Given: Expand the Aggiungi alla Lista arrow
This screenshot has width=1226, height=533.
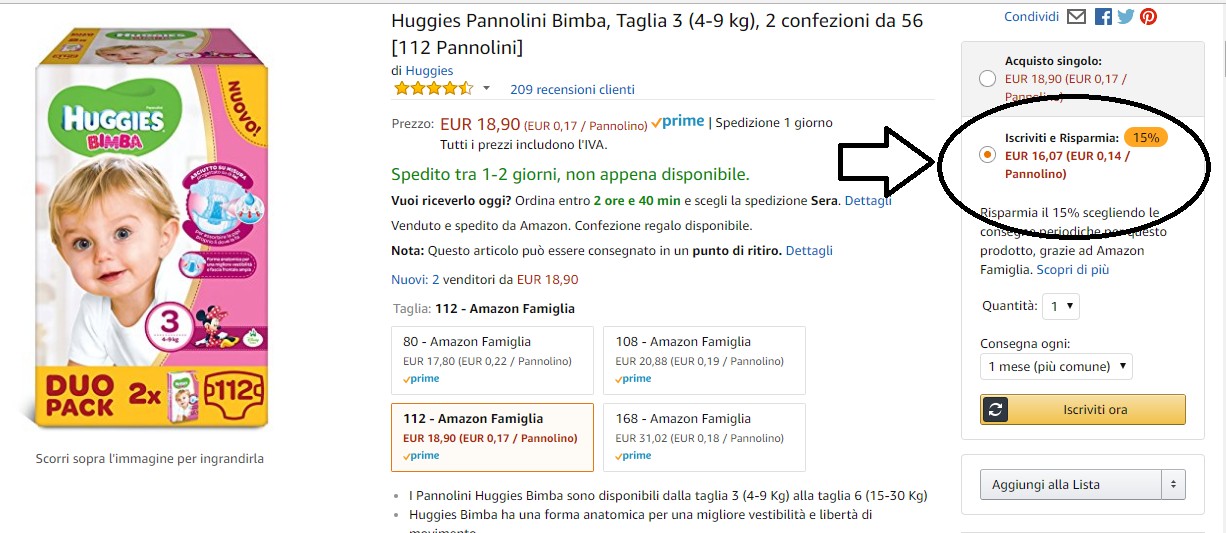Looking at the screenshot, I should point(1174,485).
